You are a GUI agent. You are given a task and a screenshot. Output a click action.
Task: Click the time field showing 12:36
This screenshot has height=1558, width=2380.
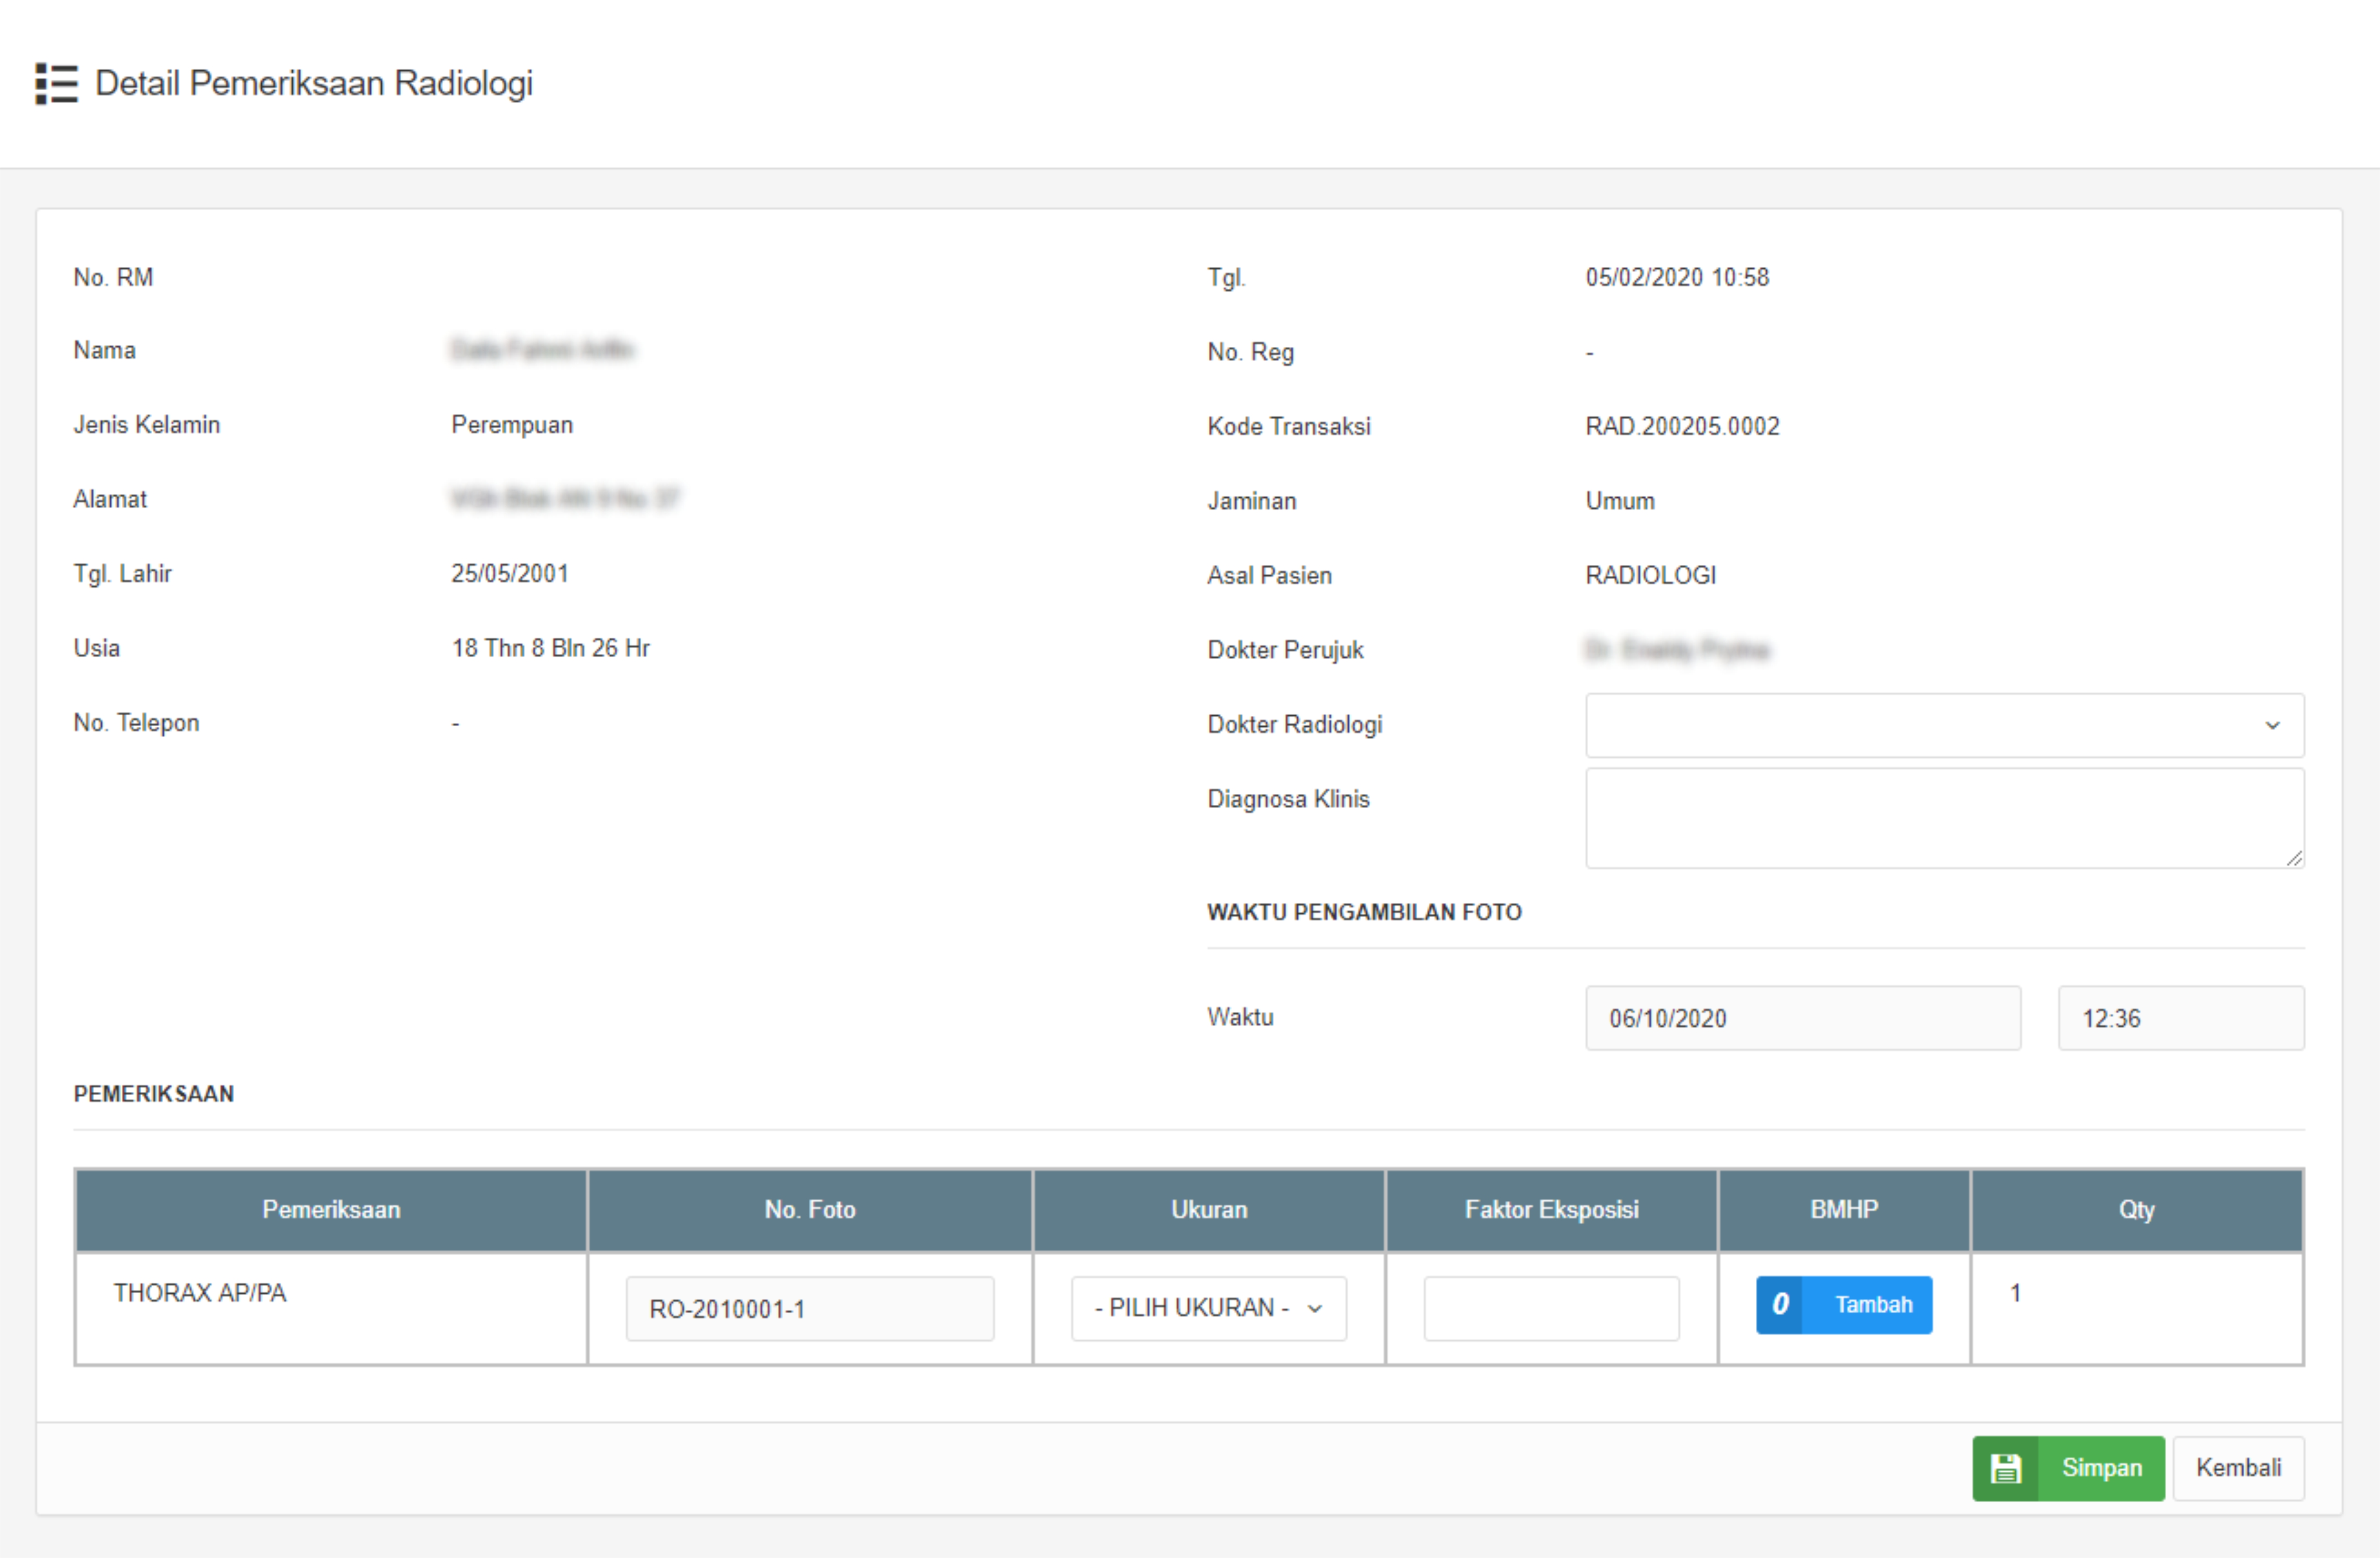[2180, 1018]
